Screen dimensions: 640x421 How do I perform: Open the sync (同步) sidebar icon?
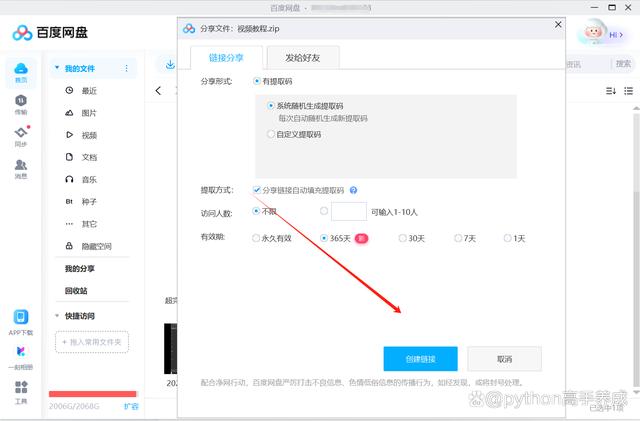pyautogui.click(x=21, y=132)
